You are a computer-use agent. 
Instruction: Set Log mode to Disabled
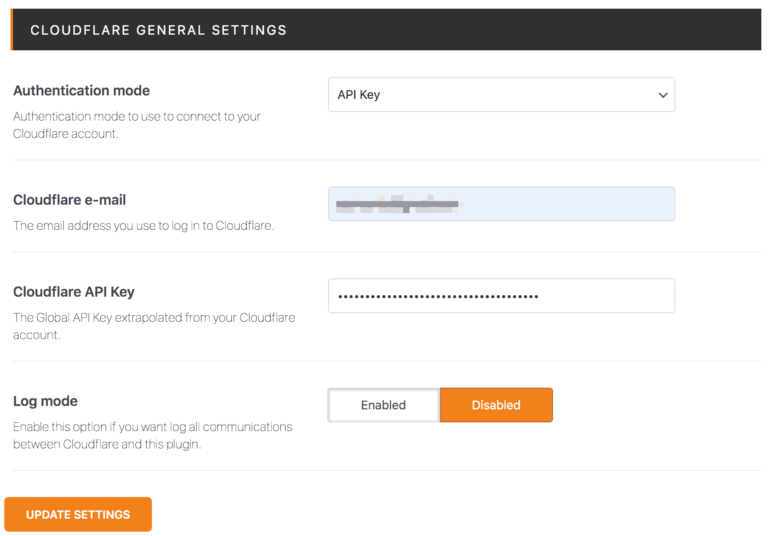click(496, 405)
